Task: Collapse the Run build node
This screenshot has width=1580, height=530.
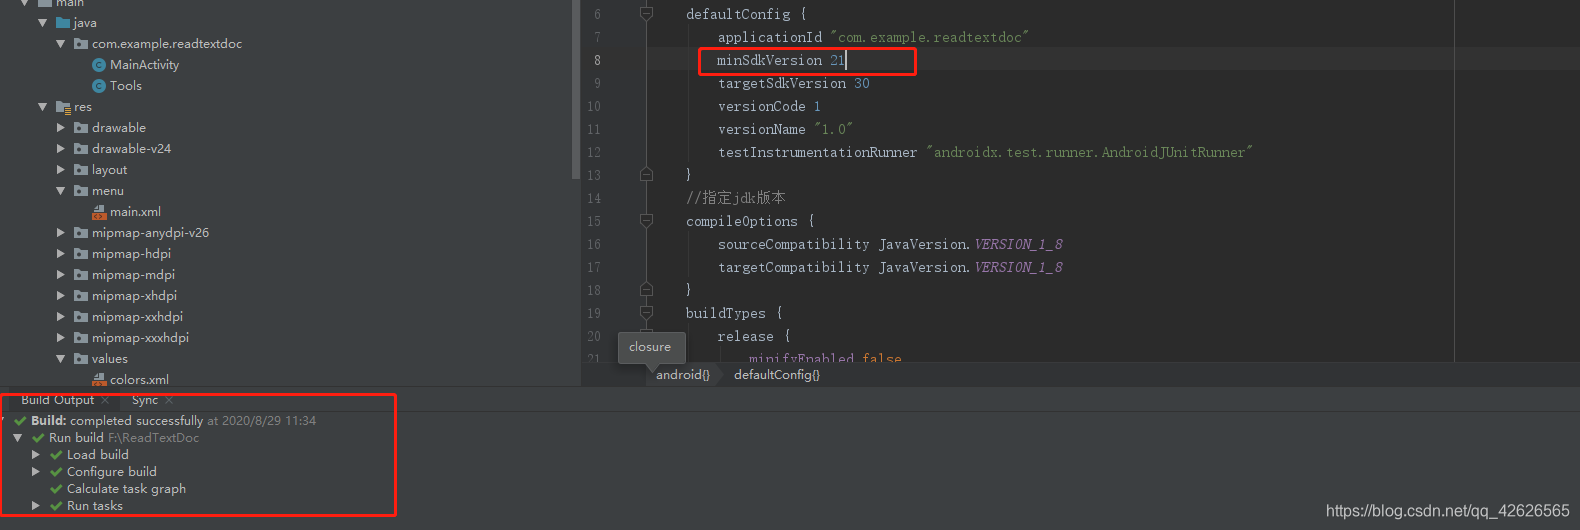Action: 18,438
